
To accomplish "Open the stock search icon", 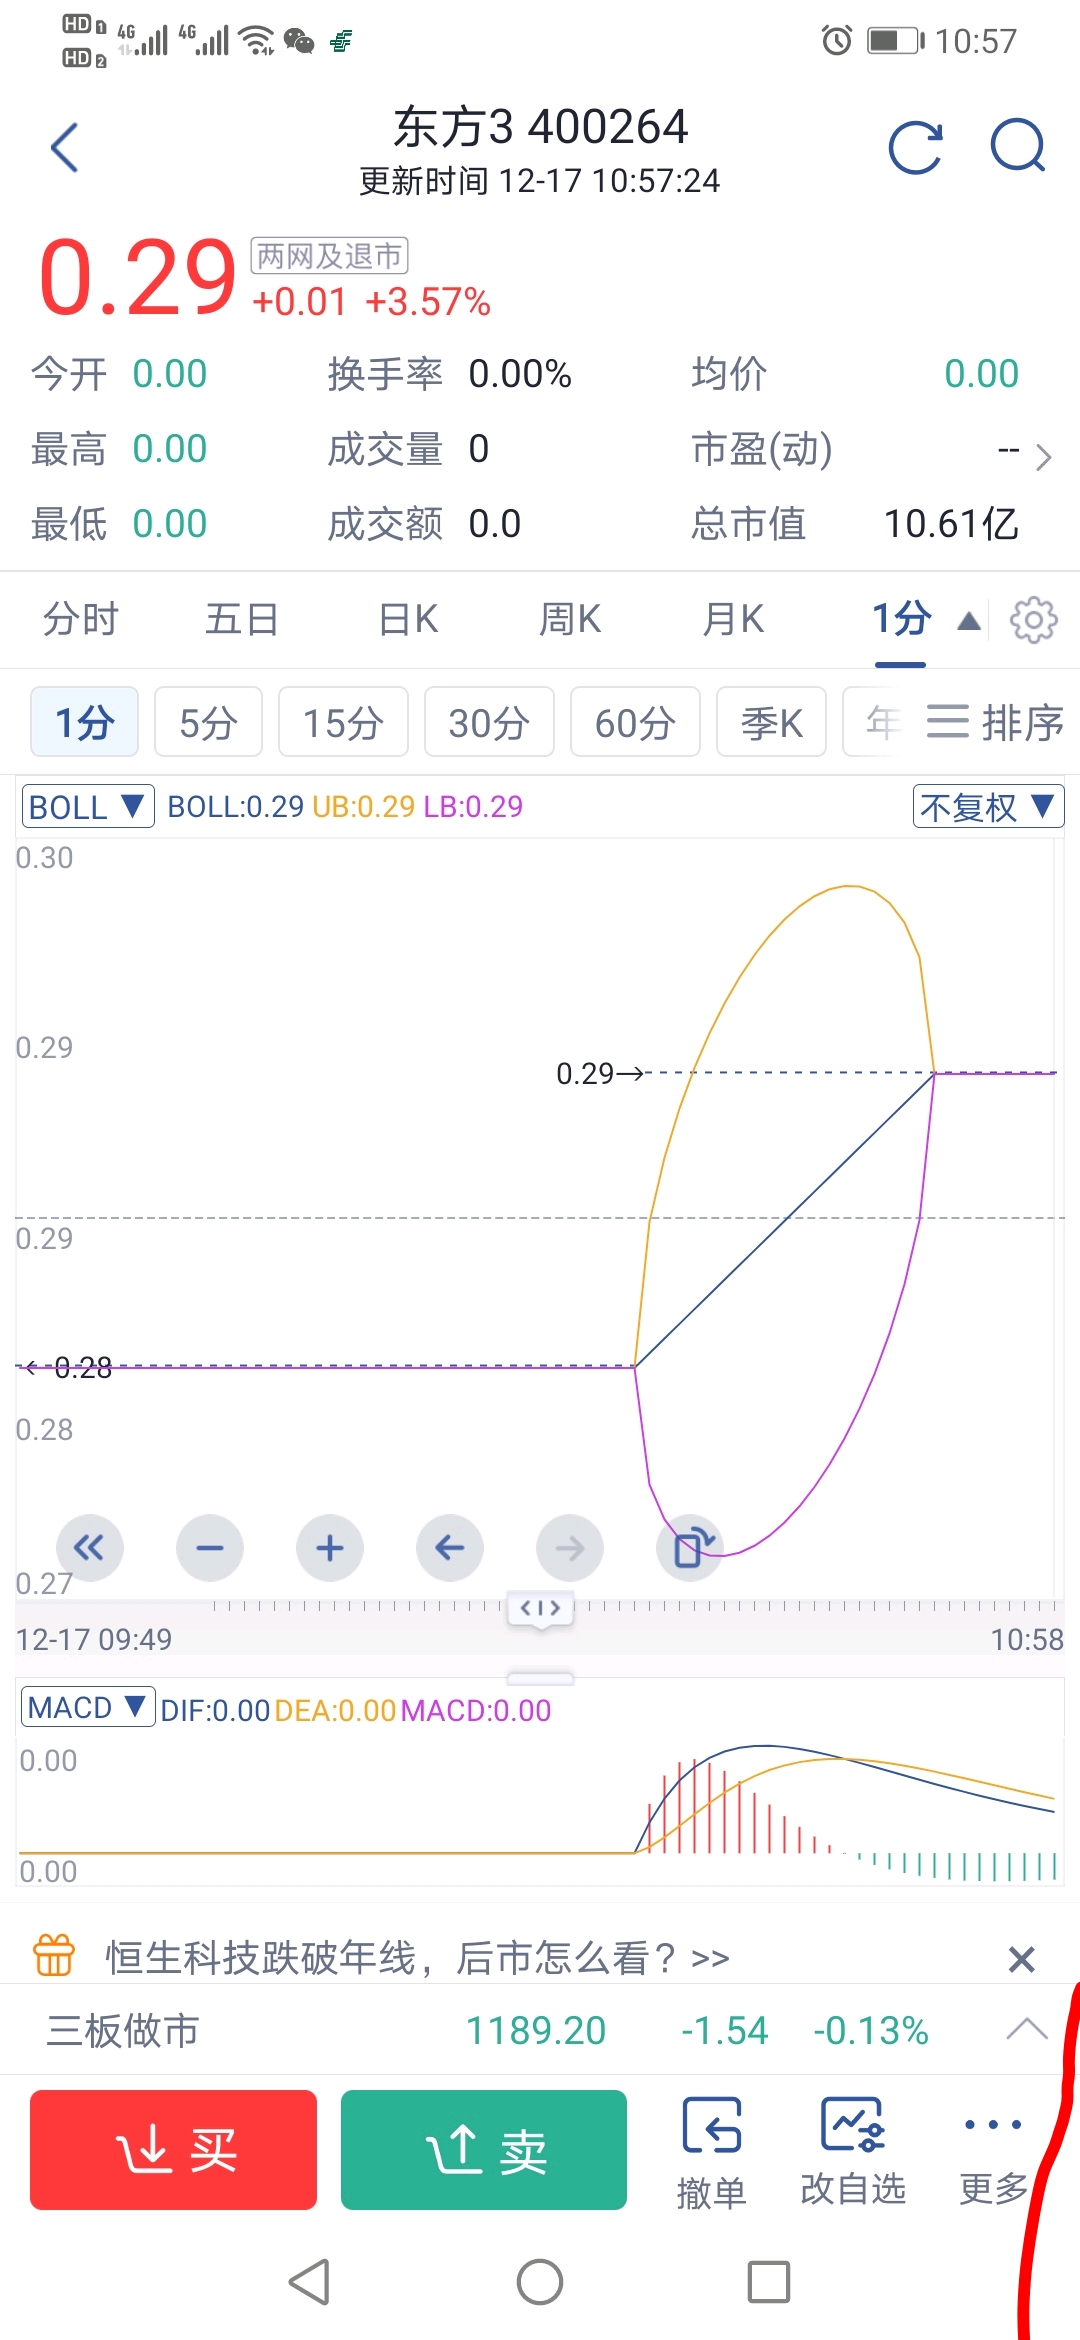I will 1017,147.
